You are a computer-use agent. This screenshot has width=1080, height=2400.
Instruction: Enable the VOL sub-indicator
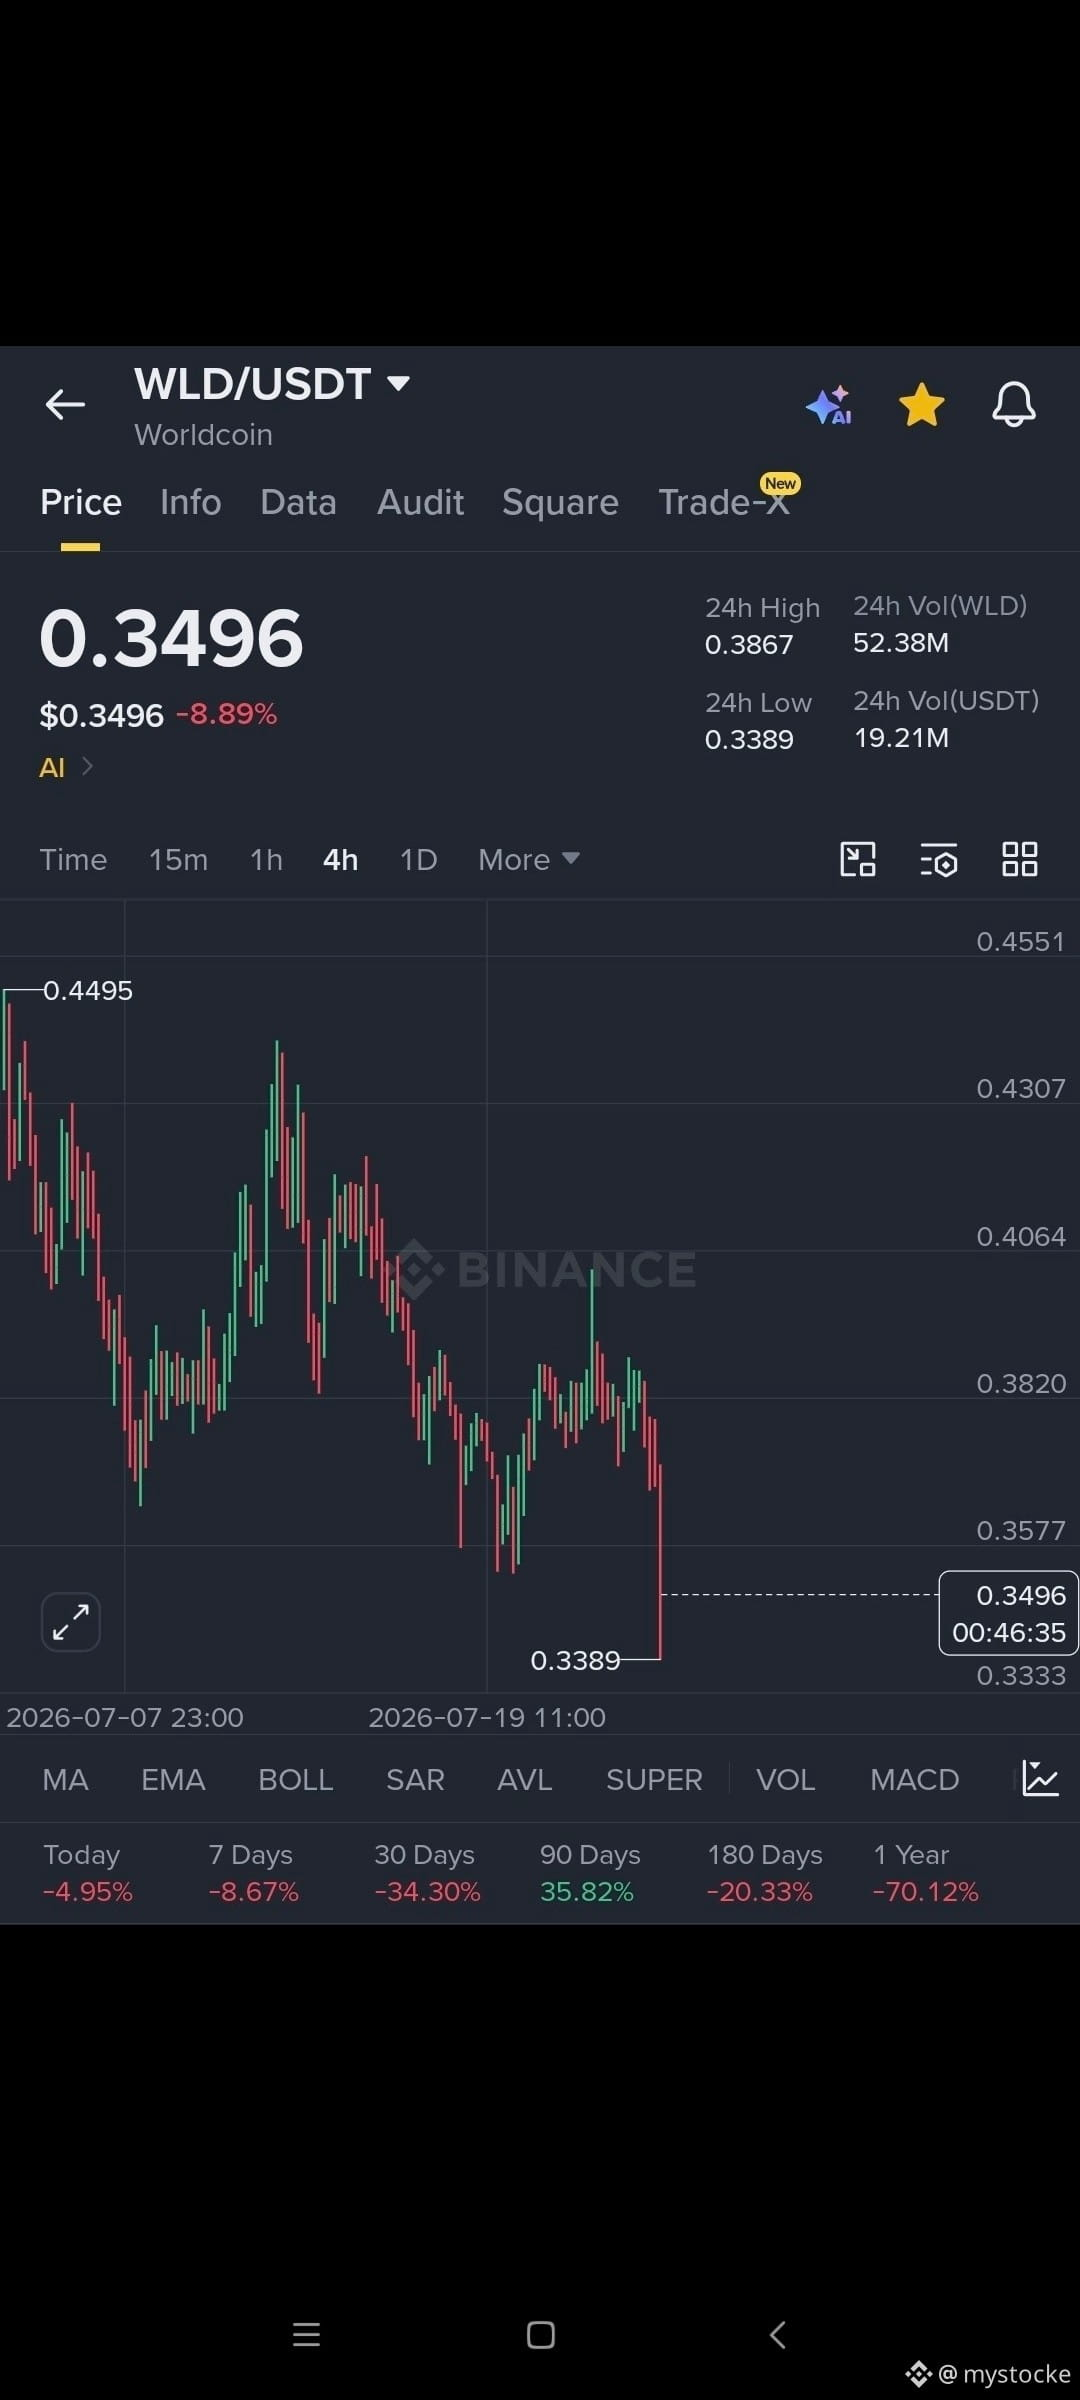point(785,1779)
